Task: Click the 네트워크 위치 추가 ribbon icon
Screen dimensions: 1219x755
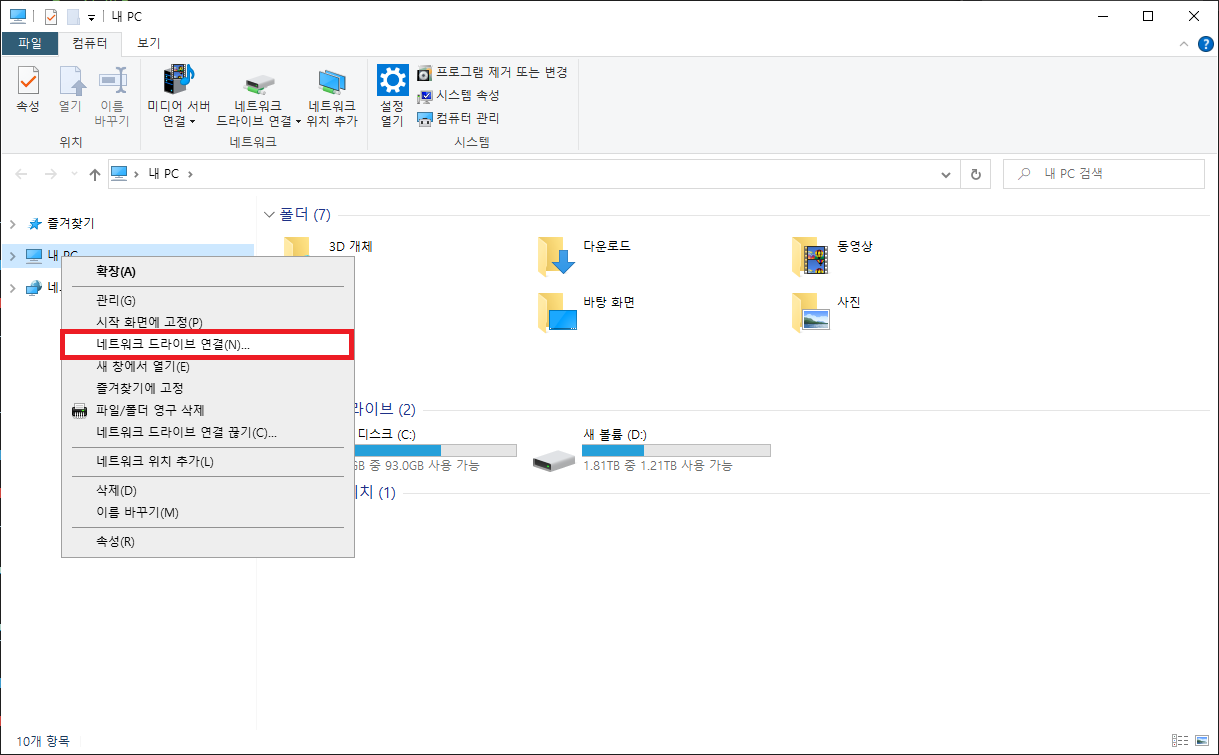Action: tap(332, 83)
